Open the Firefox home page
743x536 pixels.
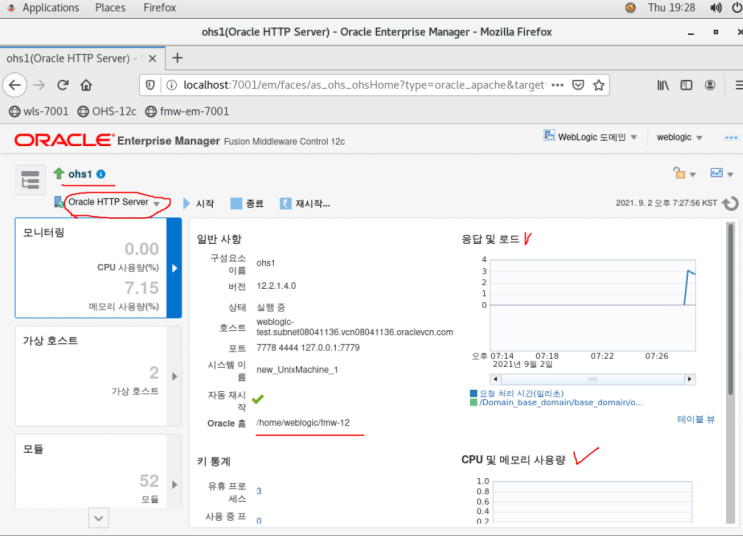tap(86, 85)
